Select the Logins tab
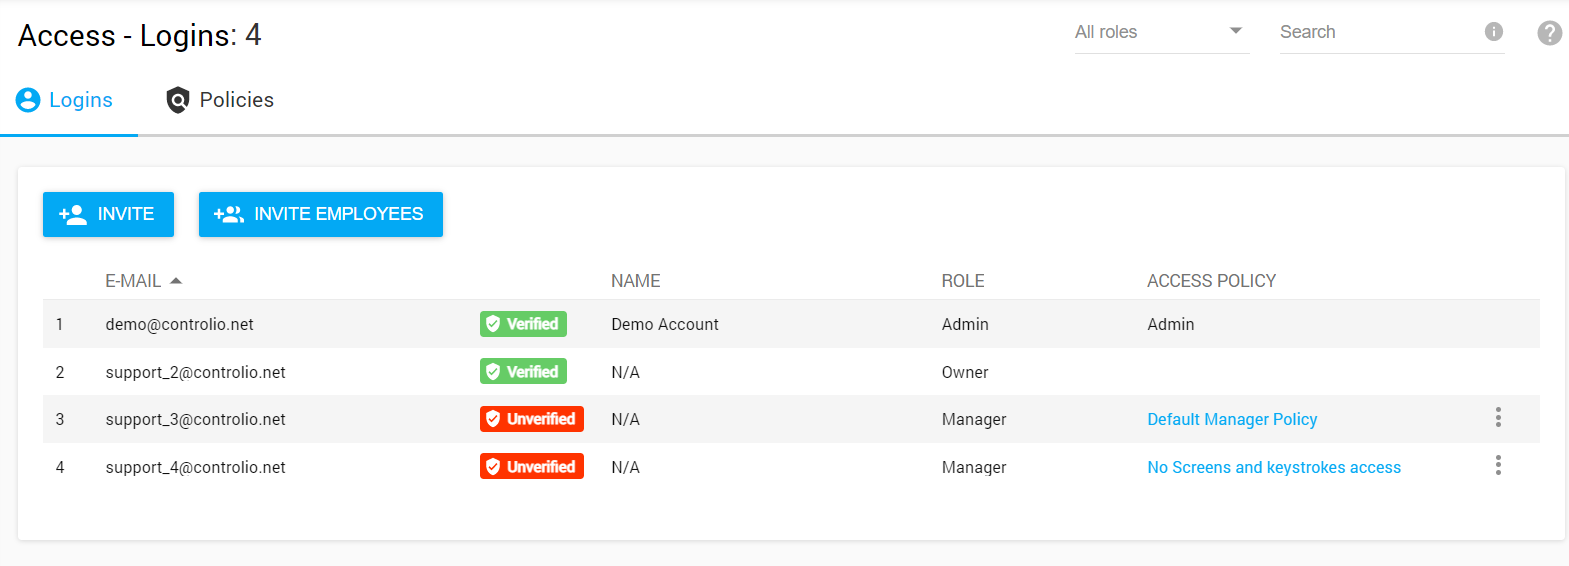 point(65,100)
